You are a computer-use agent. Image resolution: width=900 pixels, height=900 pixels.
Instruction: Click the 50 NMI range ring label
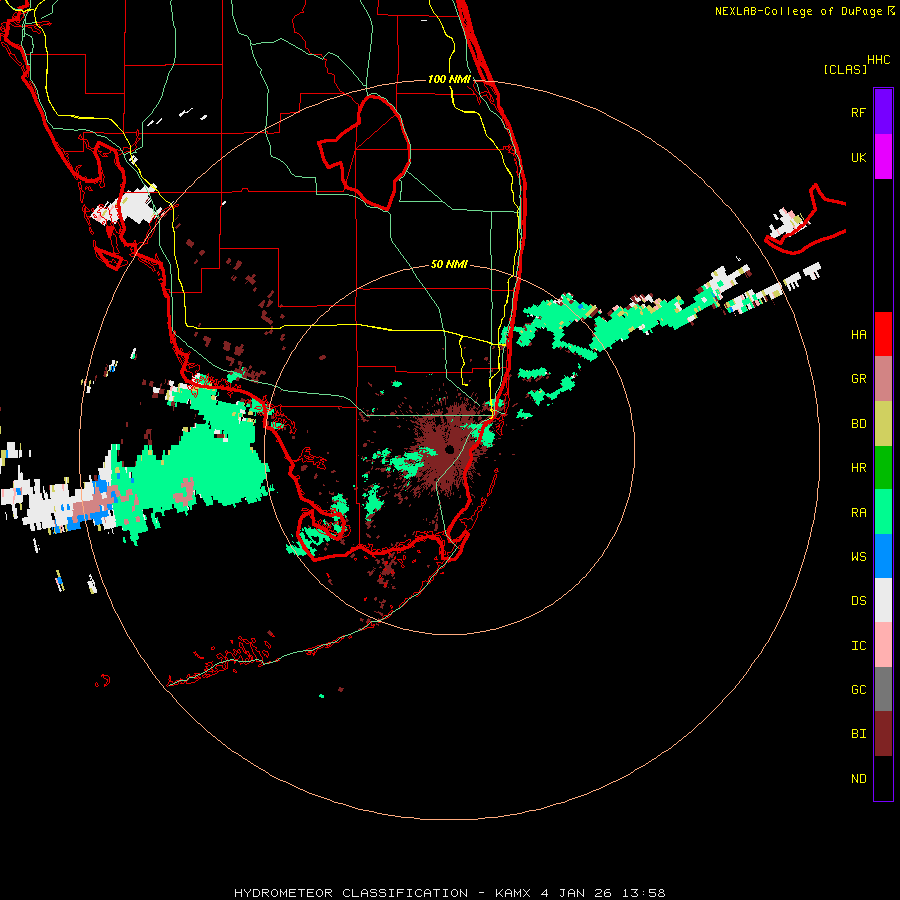(449, 264)
